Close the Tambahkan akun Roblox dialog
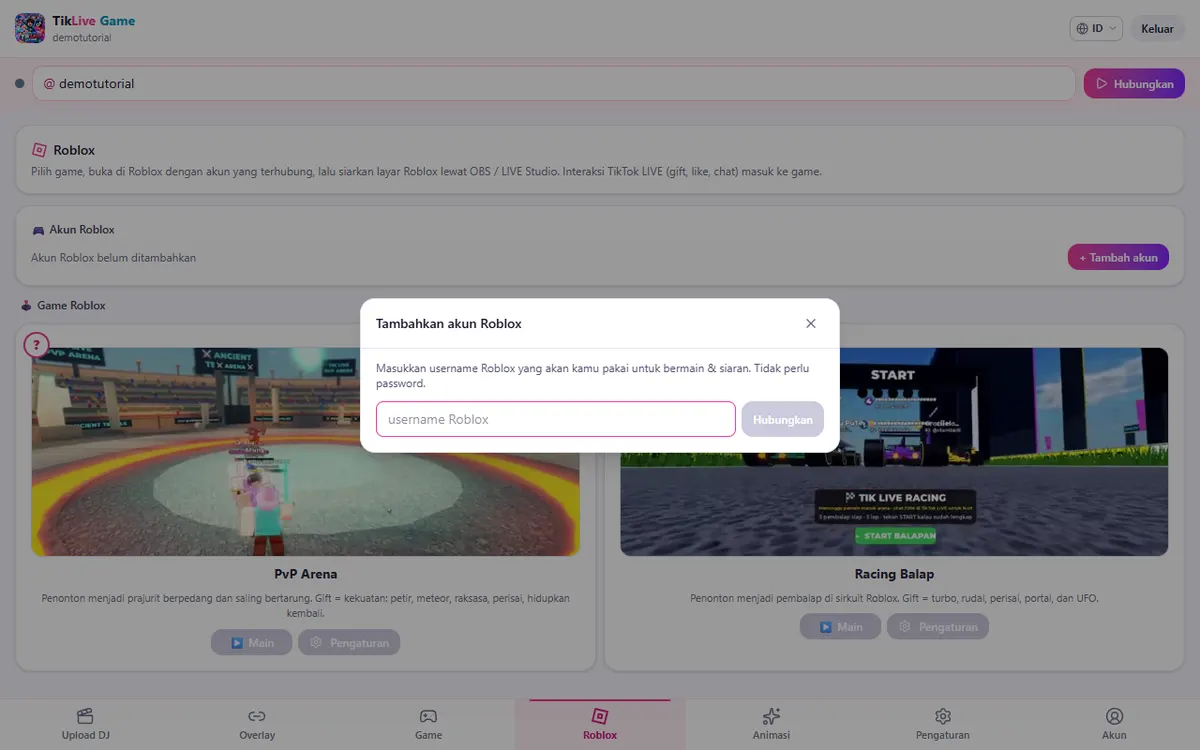The height and width of the screenshot is (750, 1200). (811, 323)
